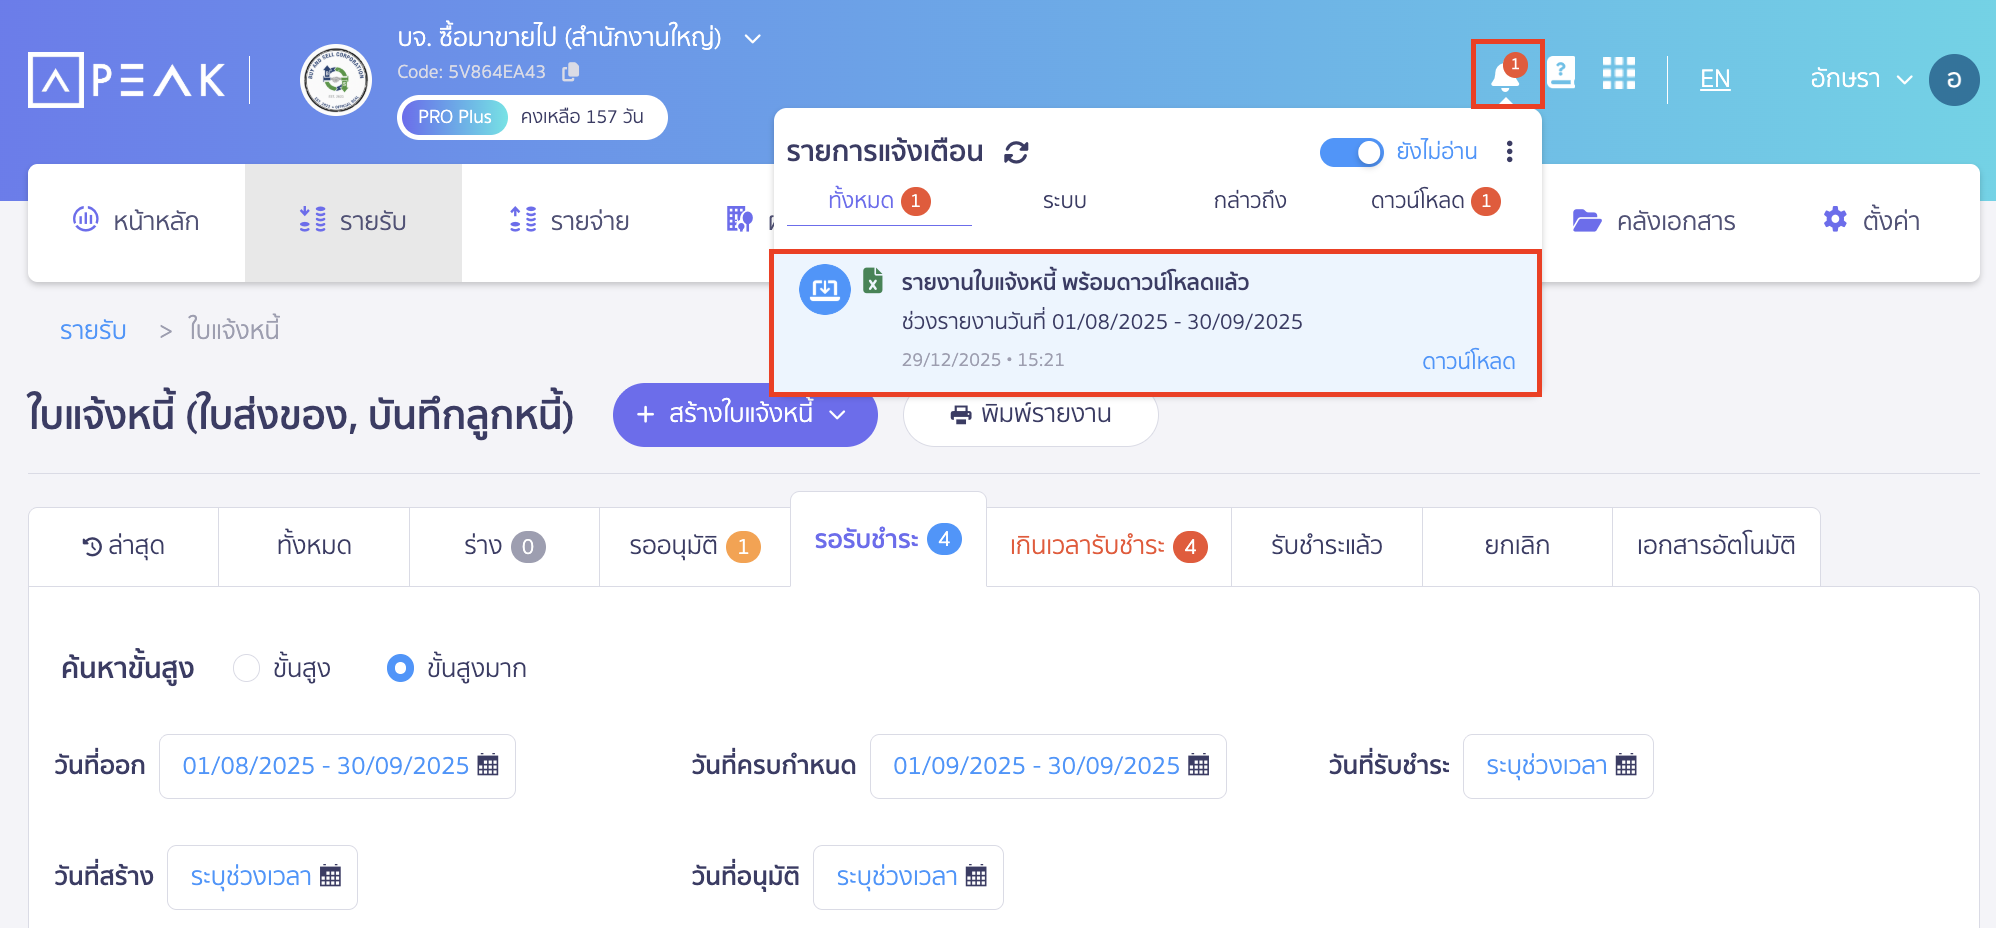Viewport: 1996px width, 928px height.
Task: Open the notification bell
Action: coord(1505,76)
